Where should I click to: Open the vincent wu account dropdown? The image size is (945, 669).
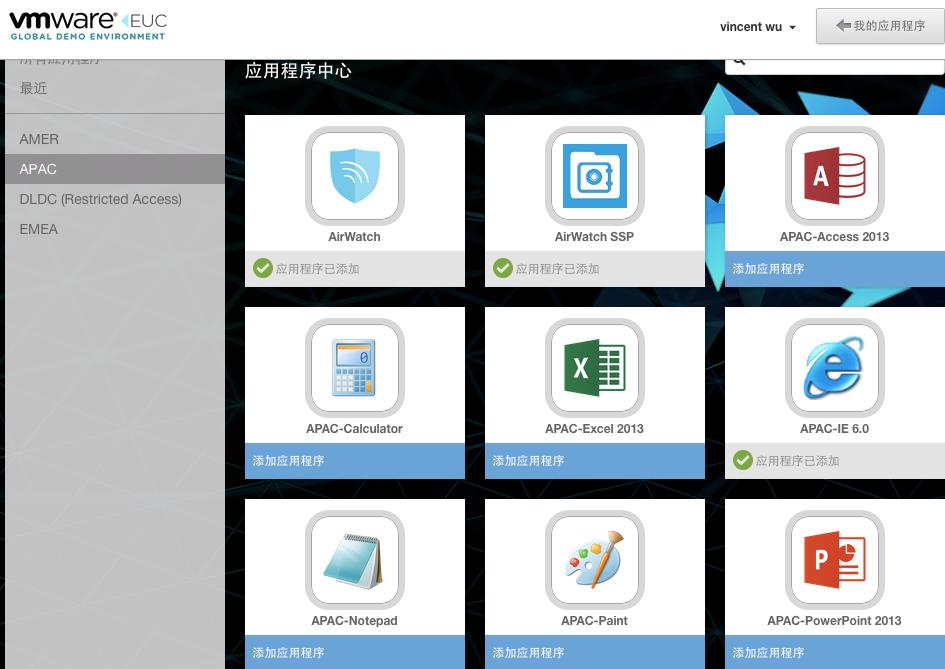[x=757, y=27]
